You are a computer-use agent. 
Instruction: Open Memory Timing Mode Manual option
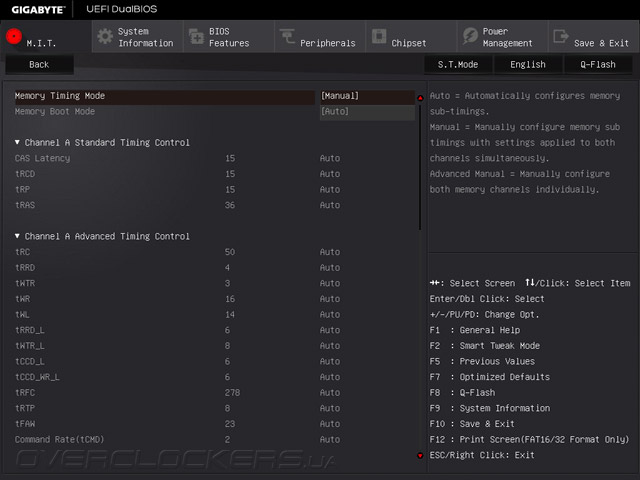[340, 97]
